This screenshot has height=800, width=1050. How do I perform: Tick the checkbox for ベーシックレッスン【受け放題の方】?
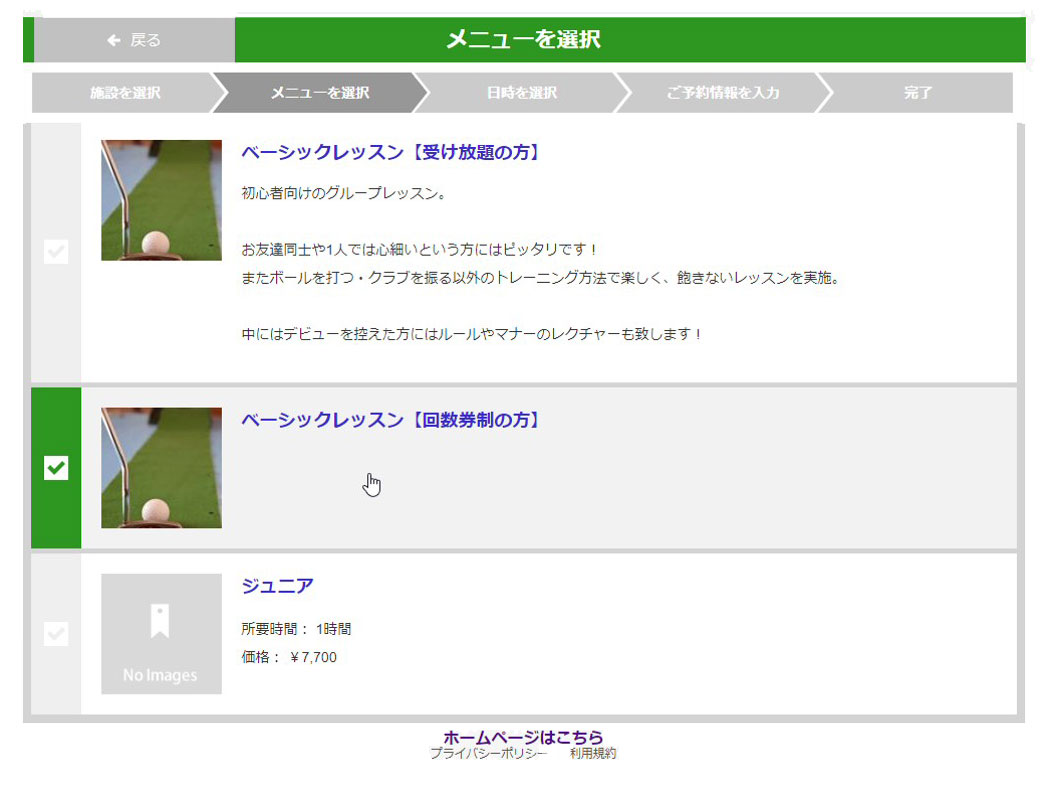pyautogui.click(x=56, y=252)
